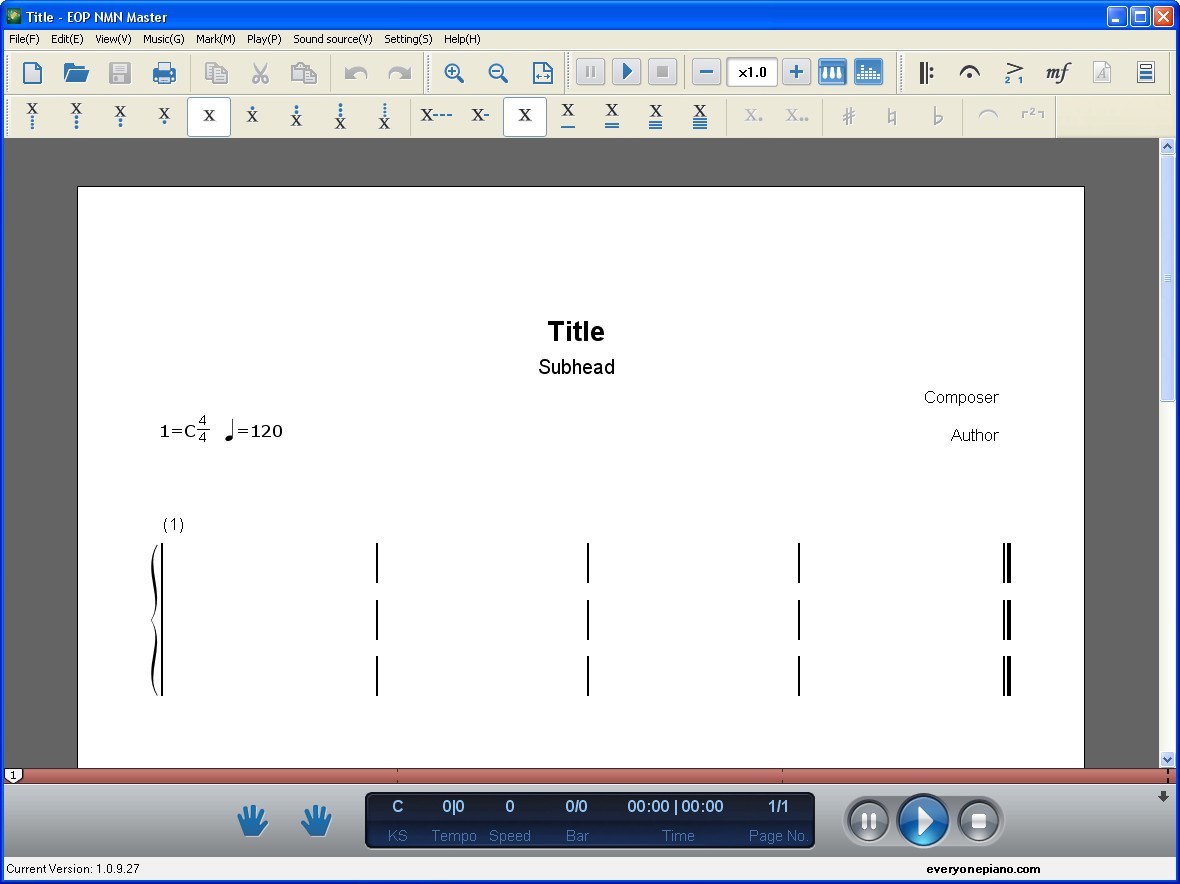Image resolution: width=1180 pixels, height=884 pixels.
Task: Click the Title text on the sheet
Action: click(576, 332)
